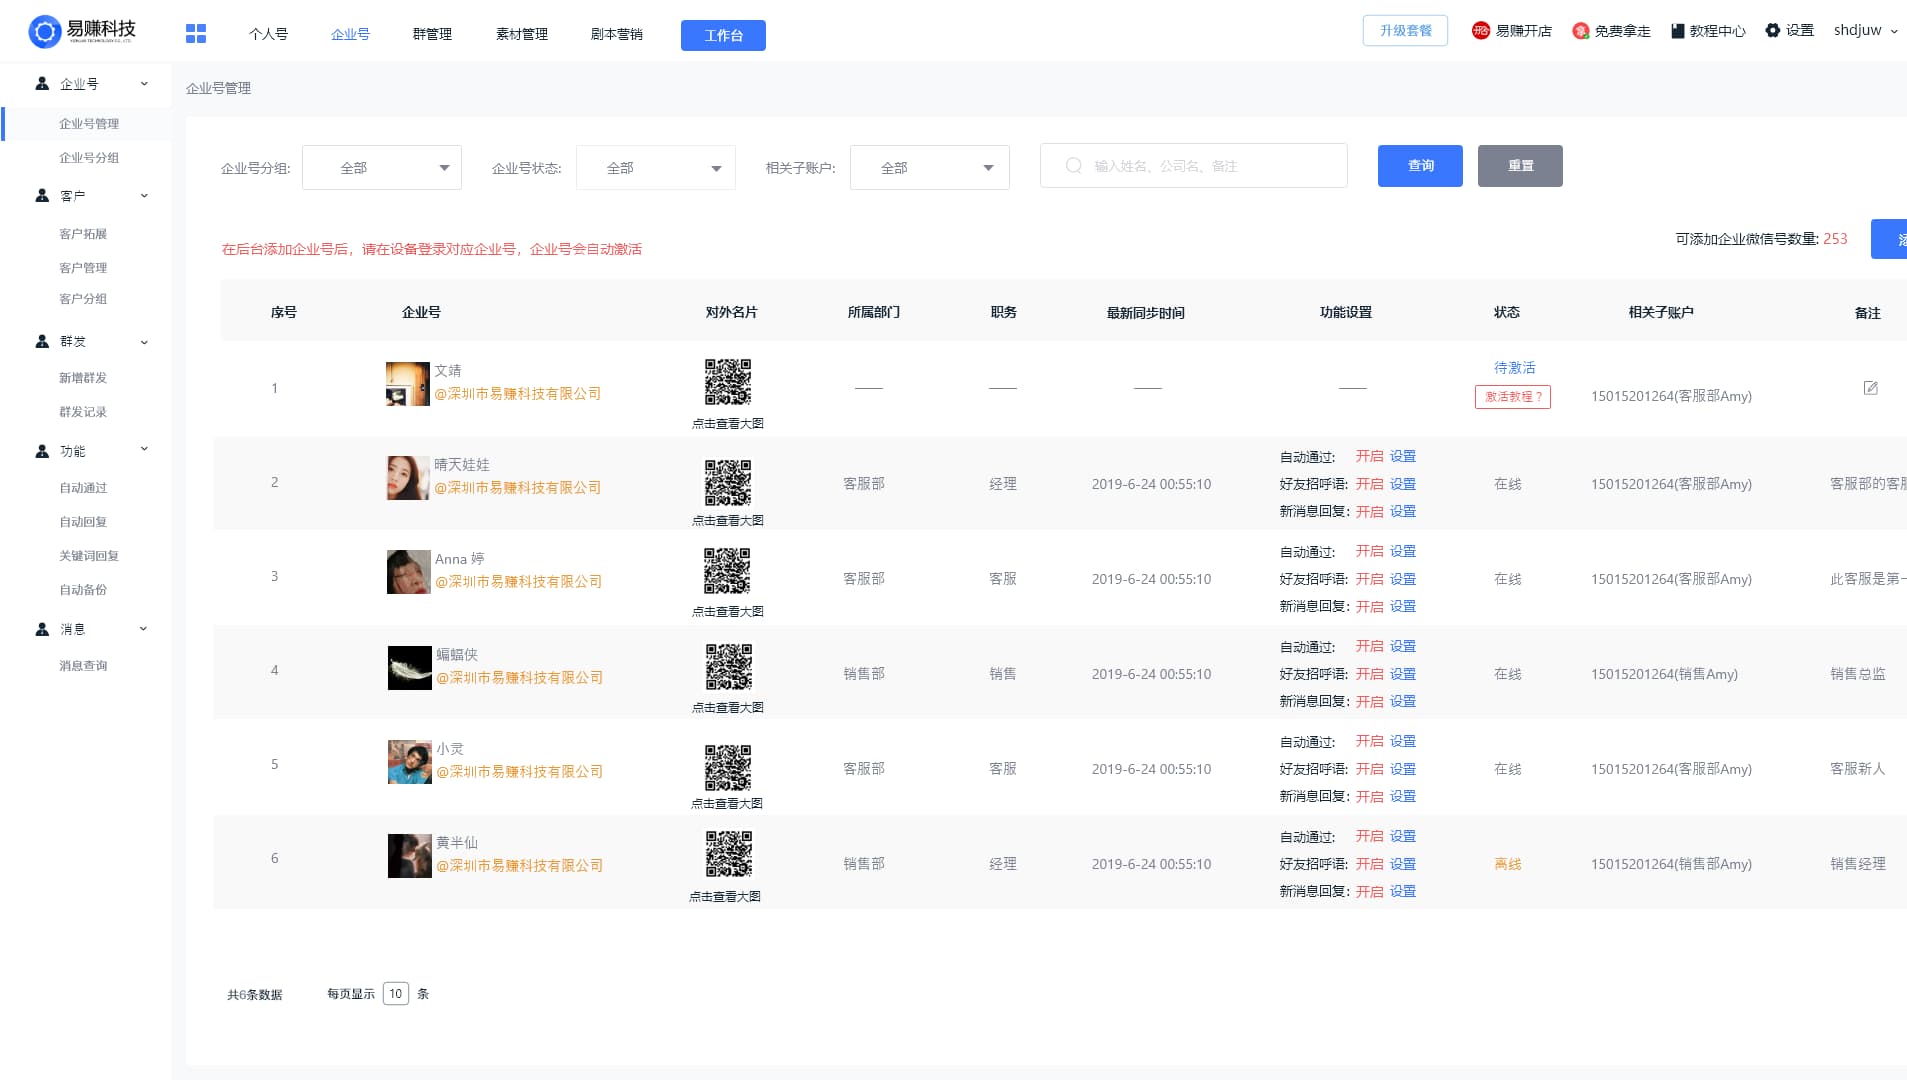Screen dimensions: 1907x1080
Task: Click avatar of Anna 婷
Action: click(x=409, y=572)
